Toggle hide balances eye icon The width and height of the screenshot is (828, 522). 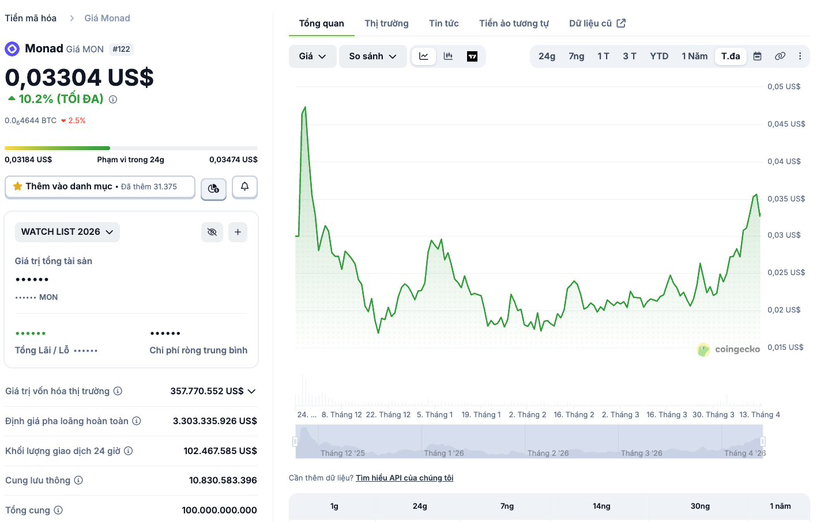pos(212,232)
